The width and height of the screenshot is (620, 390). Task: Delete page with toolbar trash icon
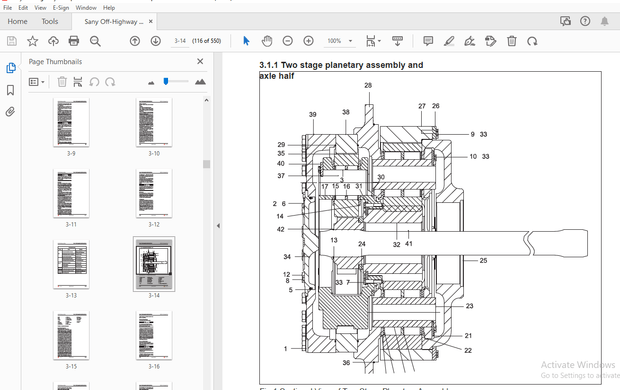tap(512, 41)
